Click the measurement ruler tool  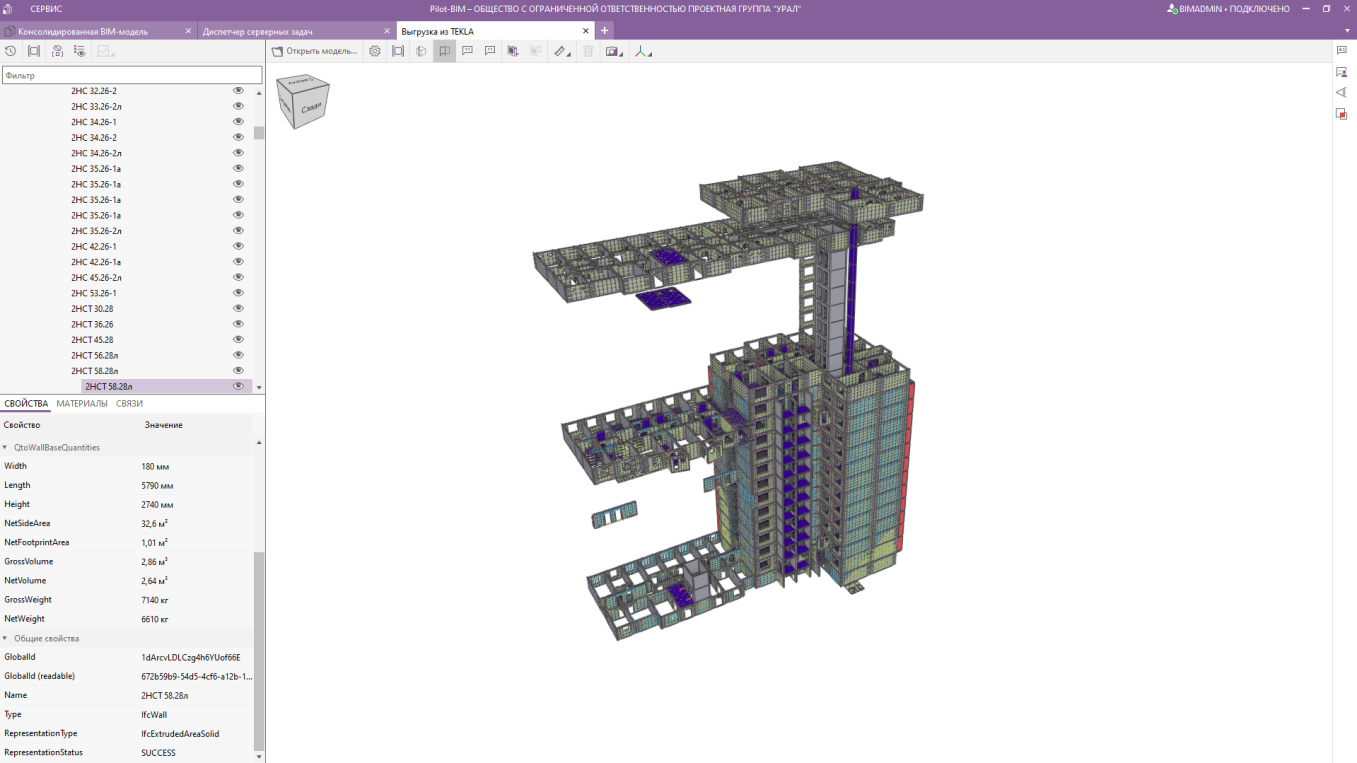560,51
